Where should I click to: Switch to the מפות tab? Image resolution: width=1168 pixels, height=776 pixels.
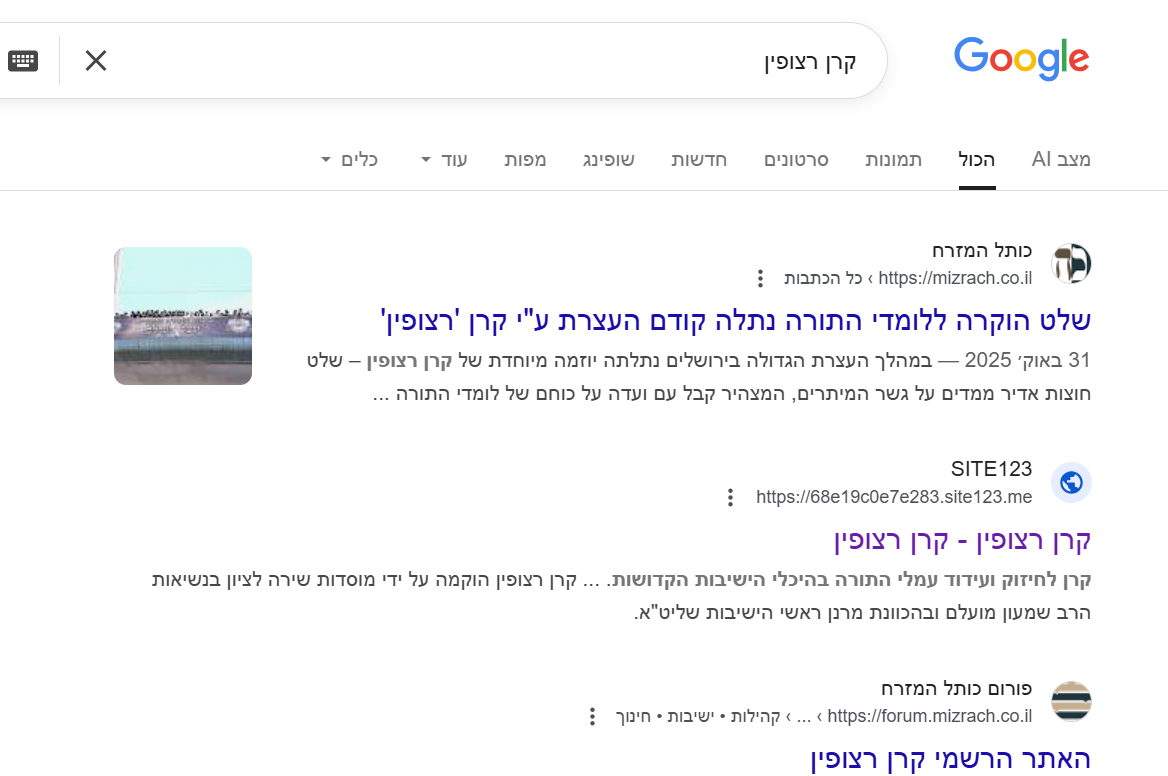pyautogui.click(x=526, y=160)
